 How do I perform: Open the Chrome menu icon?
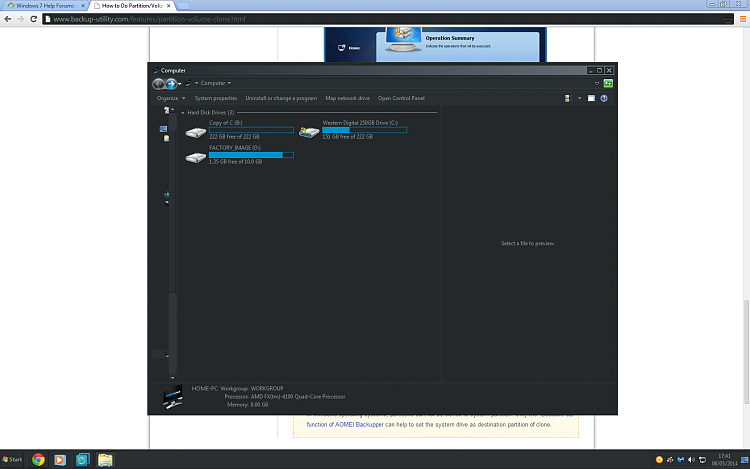coord(743,19)
